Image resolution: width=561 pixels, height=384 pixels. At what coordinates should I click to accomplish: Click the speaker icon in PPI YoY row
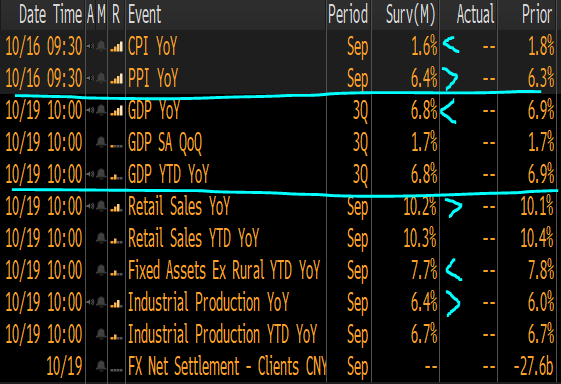(91, 78)
